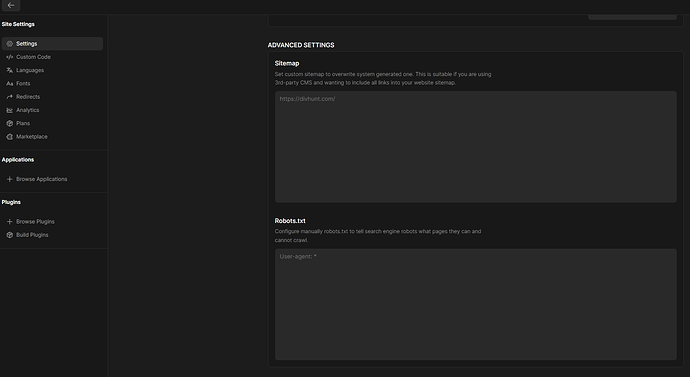Click the Sitemap heading
Screen dimensions: 690x377
click(287, 63)
